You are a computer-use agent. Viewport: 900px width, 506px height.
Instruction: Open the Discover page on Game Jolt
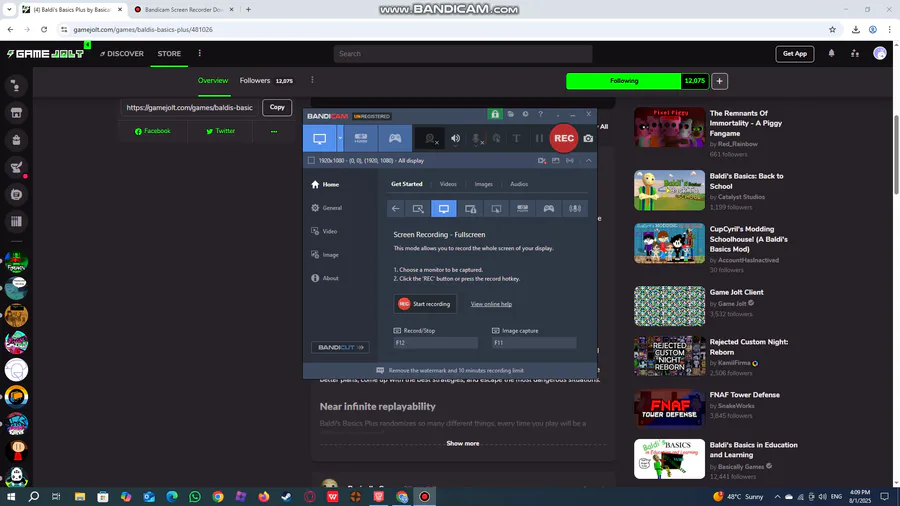point(122,53)
